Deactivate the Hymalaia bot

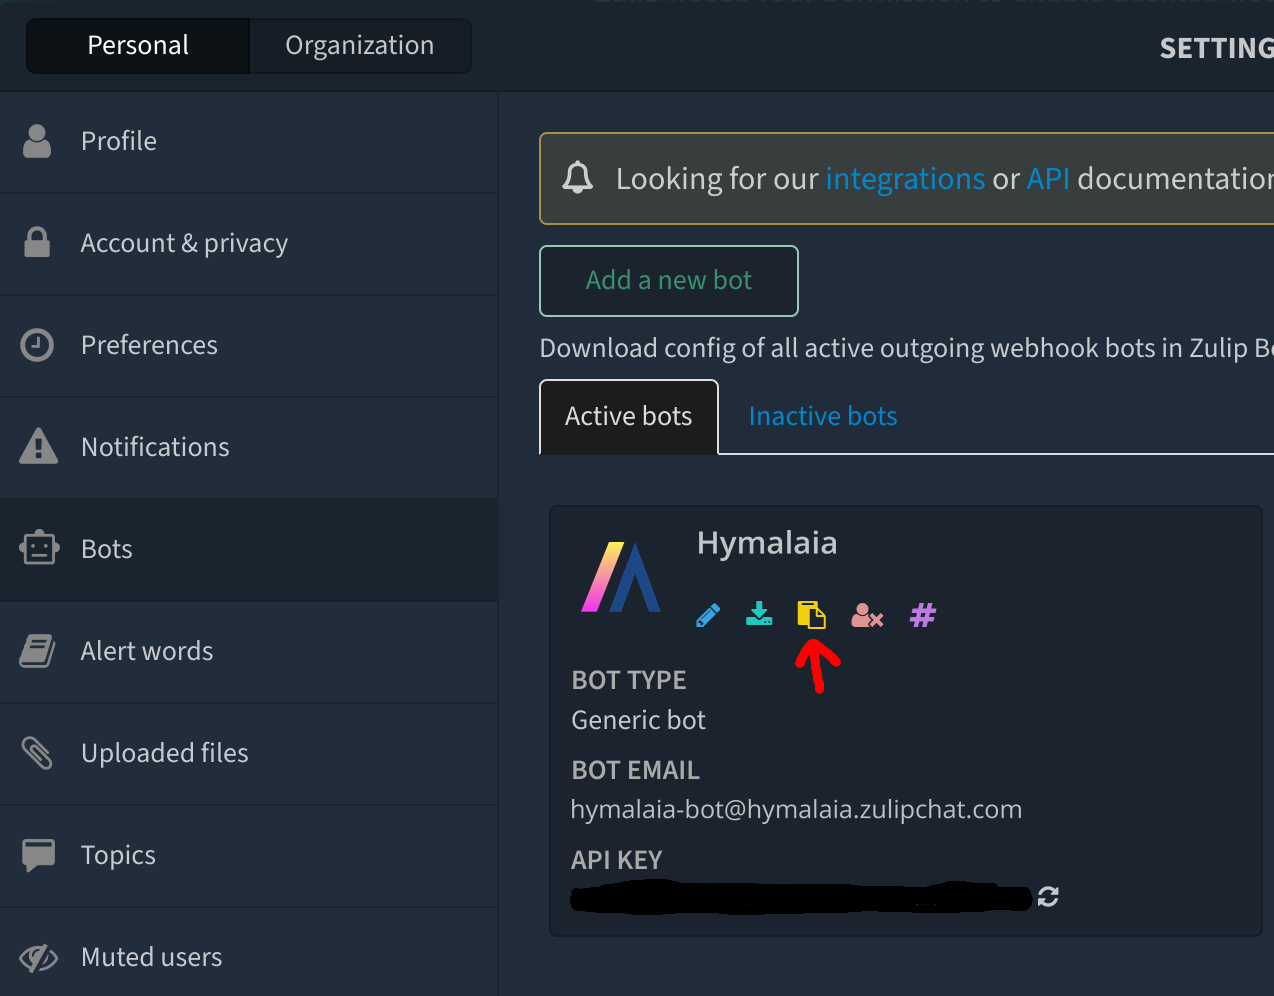[867, 615]
